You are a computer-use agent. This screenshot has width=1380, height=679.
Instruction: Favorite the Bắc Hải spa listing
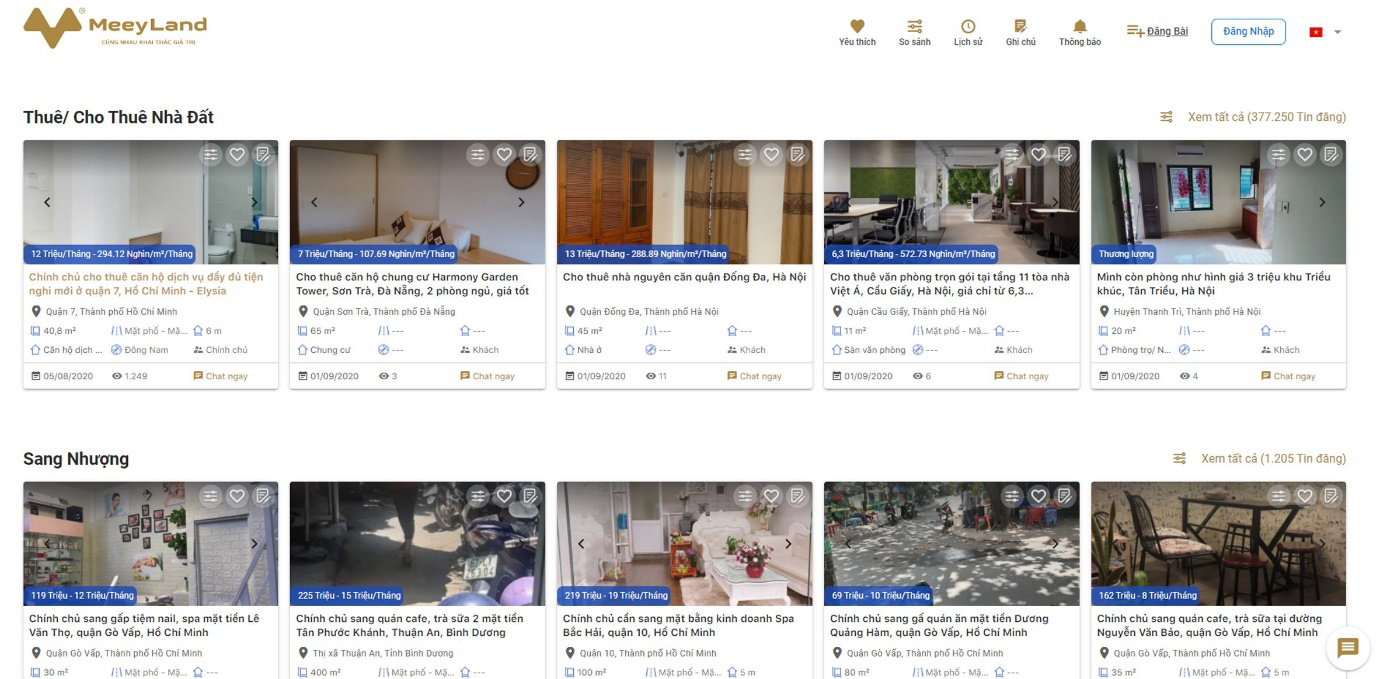click(771, 496)
